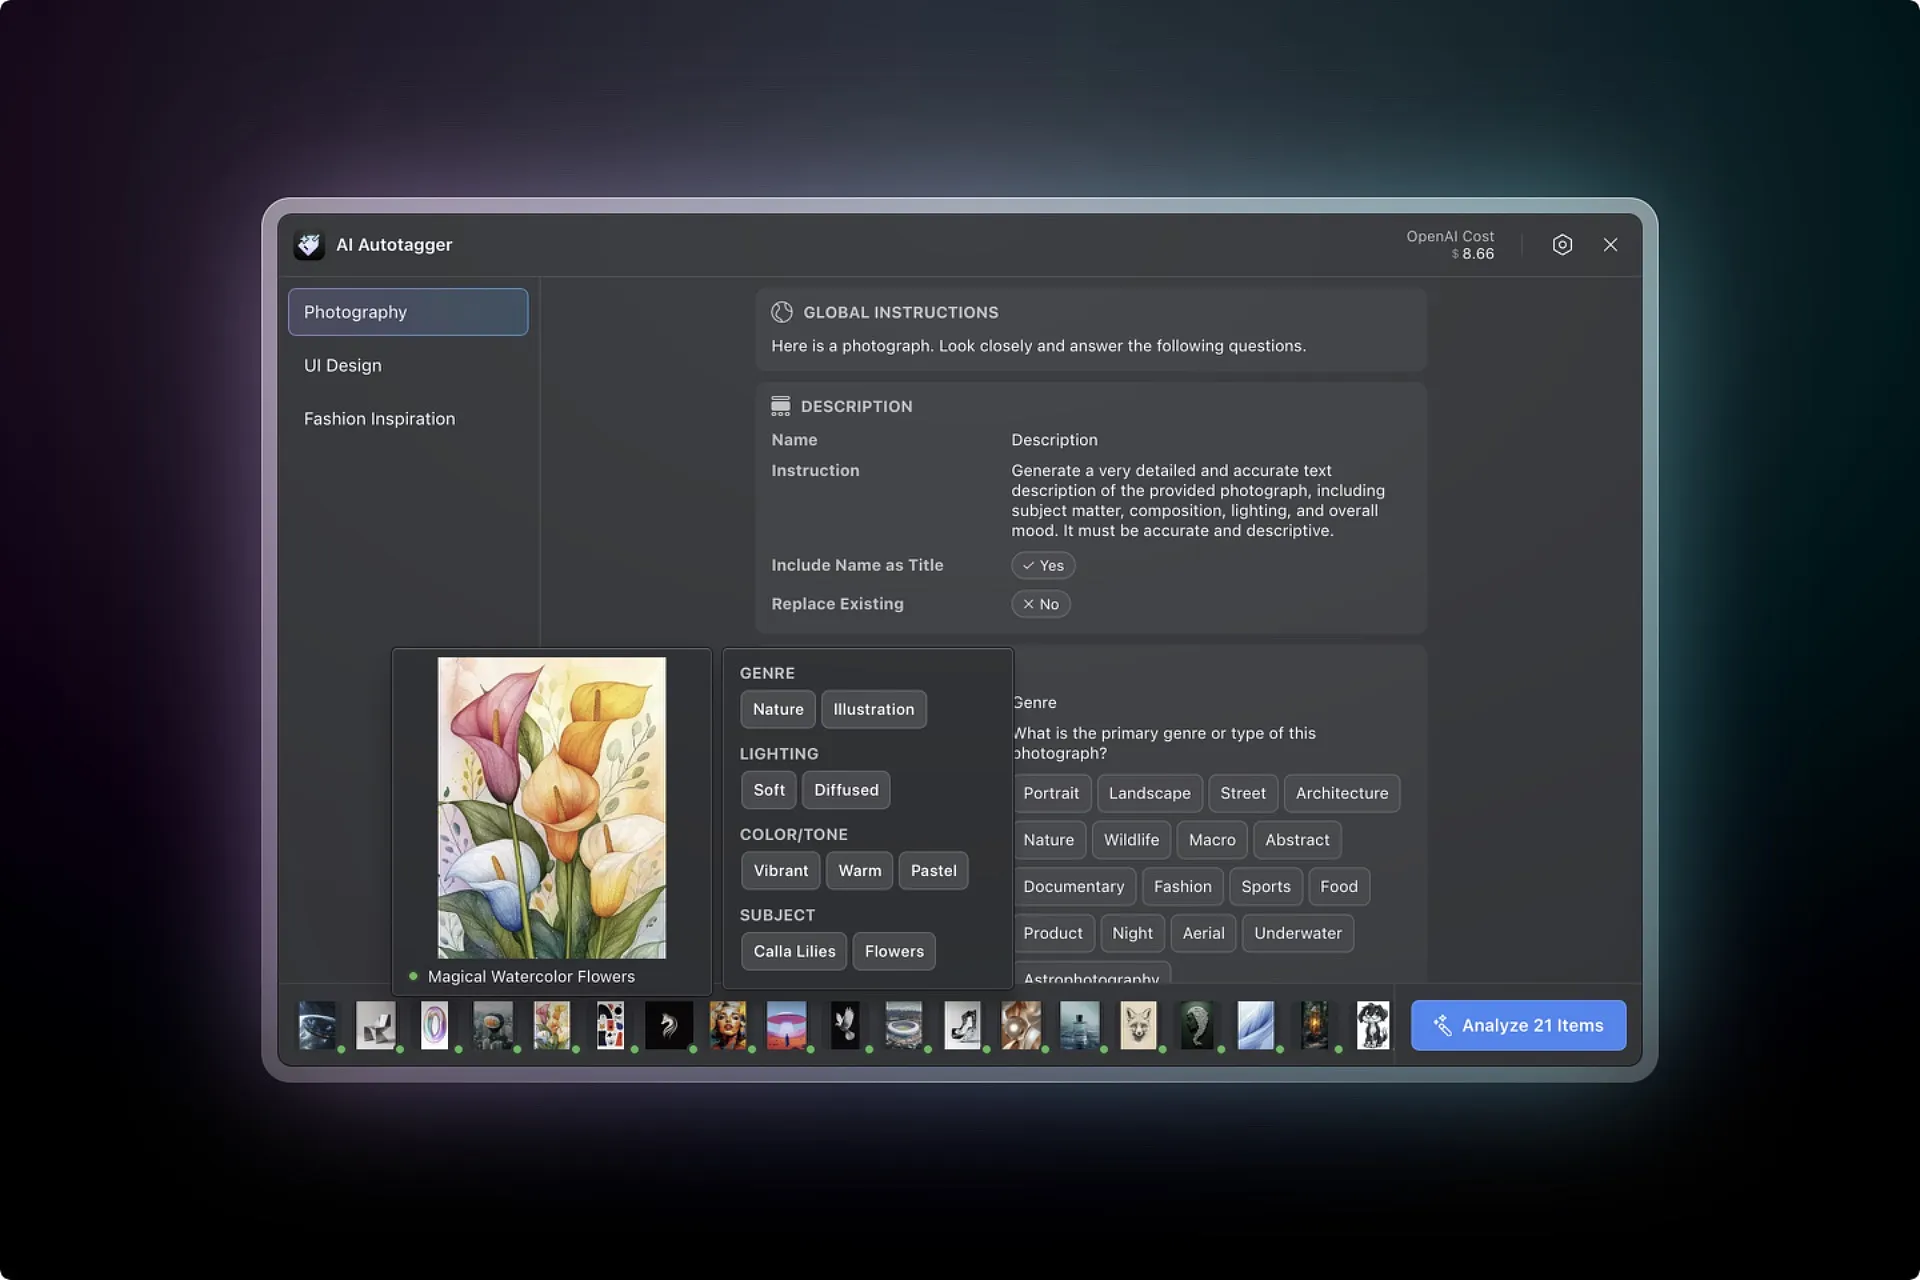Image resolution: width=1920 pixels, height=1280 pixels.
Task: Select the black and white puppy thumbnail
Action: (1372, 1025)
